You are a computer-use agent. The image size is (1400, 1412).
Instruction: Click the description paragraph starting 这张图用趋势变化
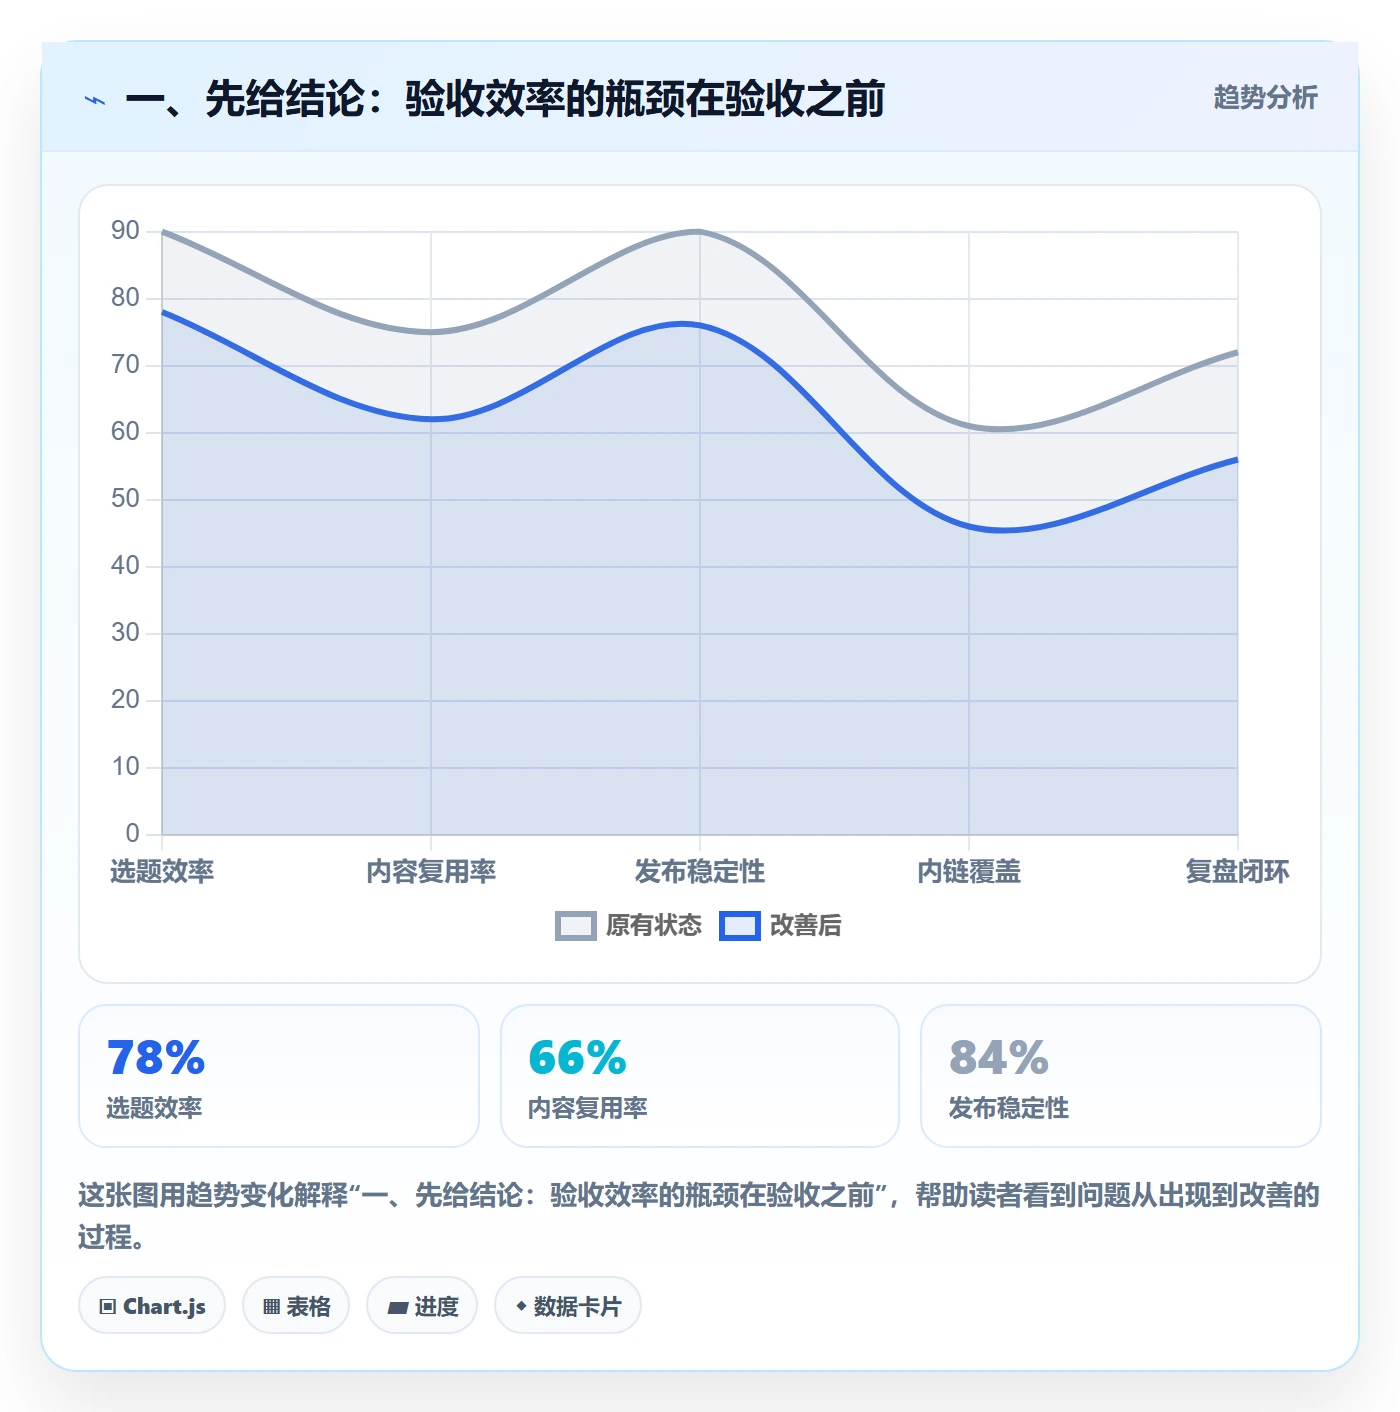point(699,1216)
